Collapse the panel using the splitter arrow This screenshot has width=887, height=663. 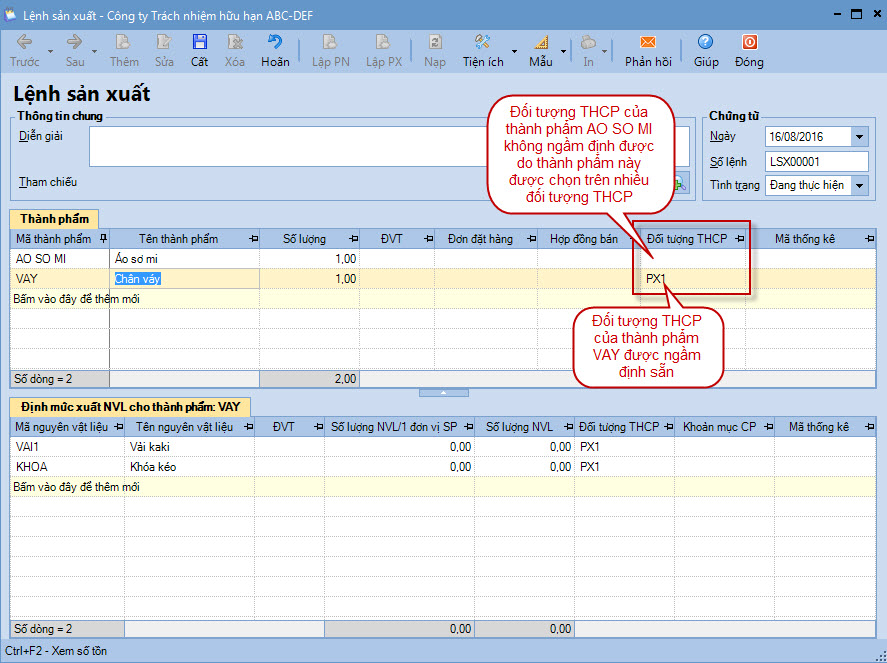coord(444,393)
